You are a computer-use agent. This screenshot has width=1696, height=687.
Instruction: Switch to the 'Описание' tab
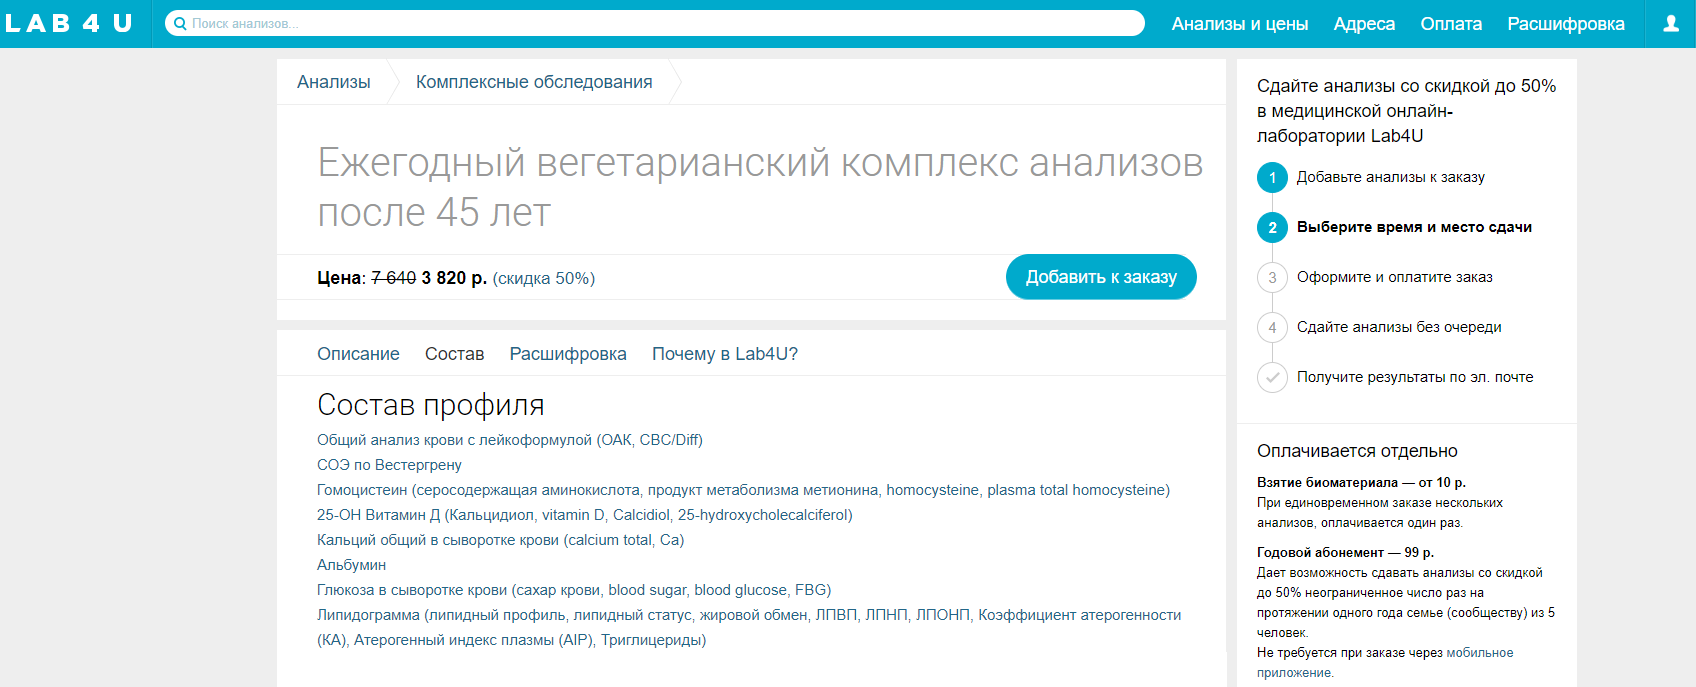(x=358, y=354)
